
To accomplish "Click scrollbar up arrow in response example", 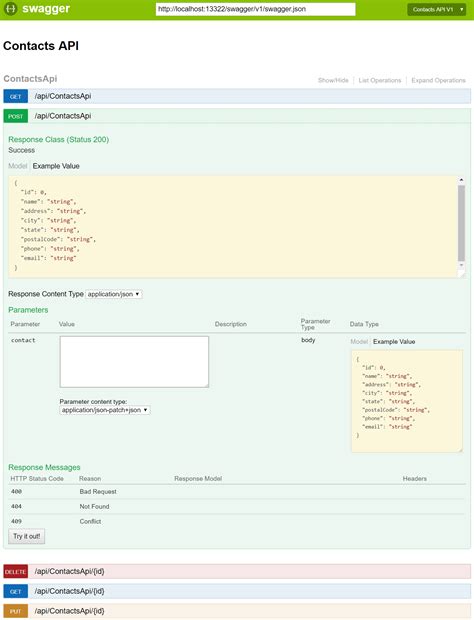I will 461,180.
